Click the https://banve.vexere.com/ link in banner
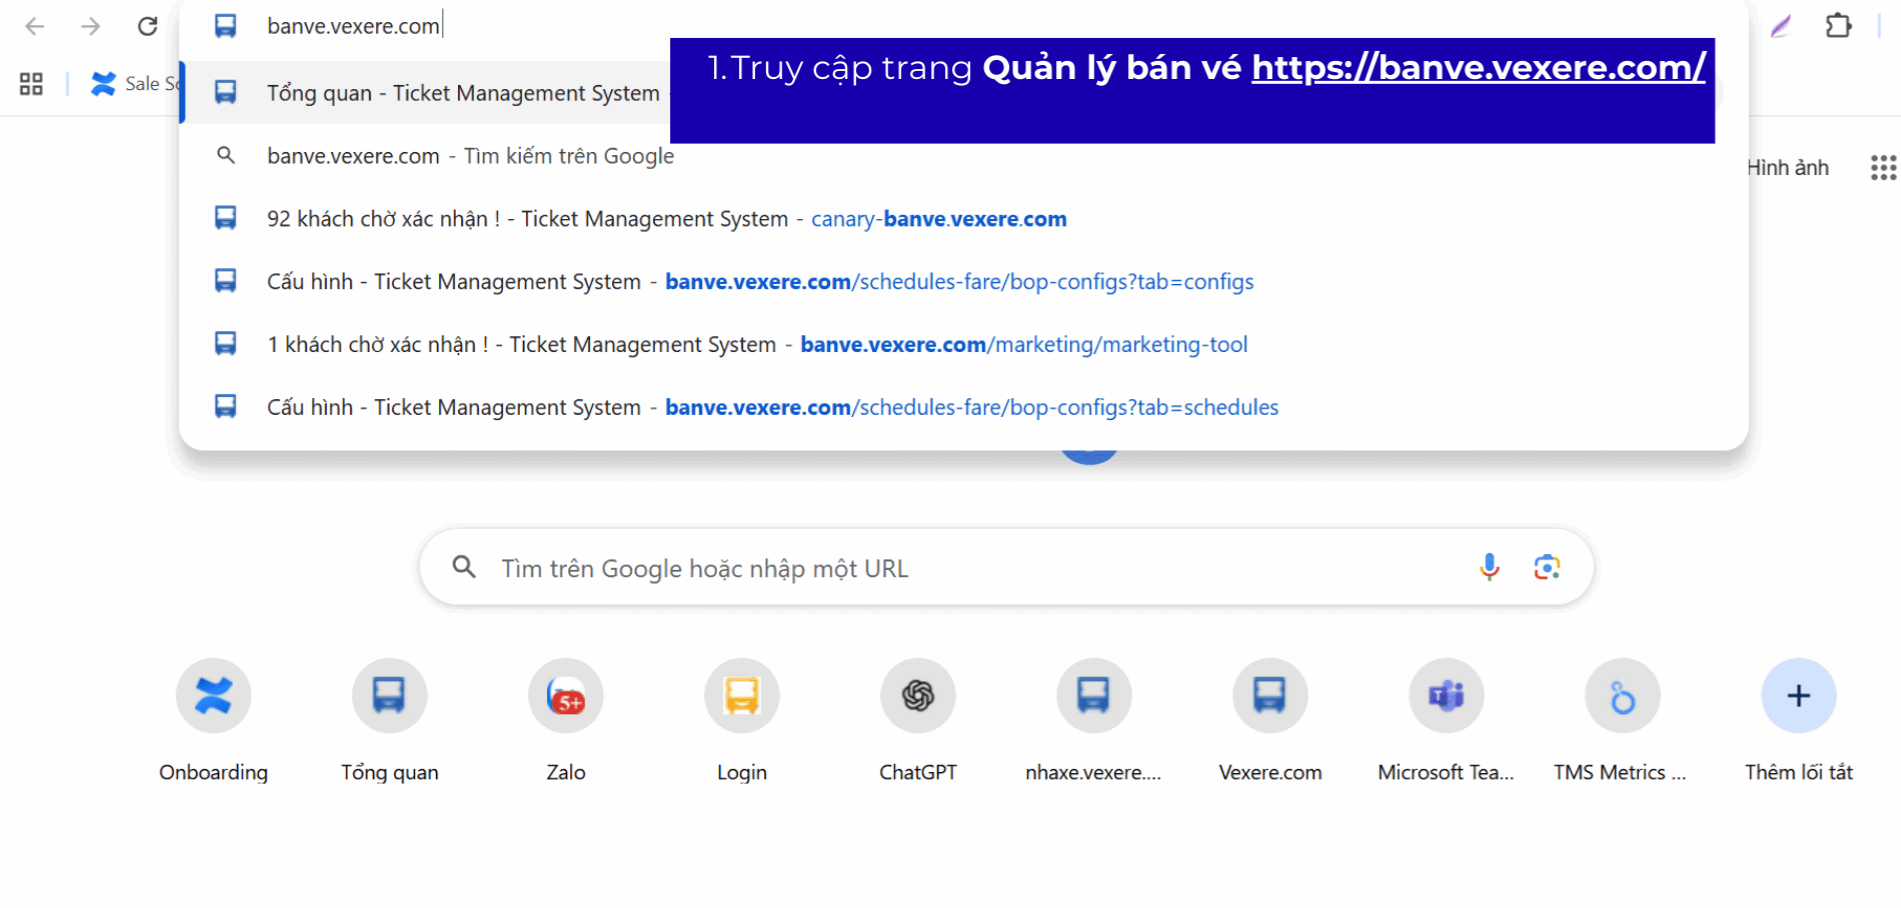This screenshot has width=1901, height=908. pos(1478,67)
